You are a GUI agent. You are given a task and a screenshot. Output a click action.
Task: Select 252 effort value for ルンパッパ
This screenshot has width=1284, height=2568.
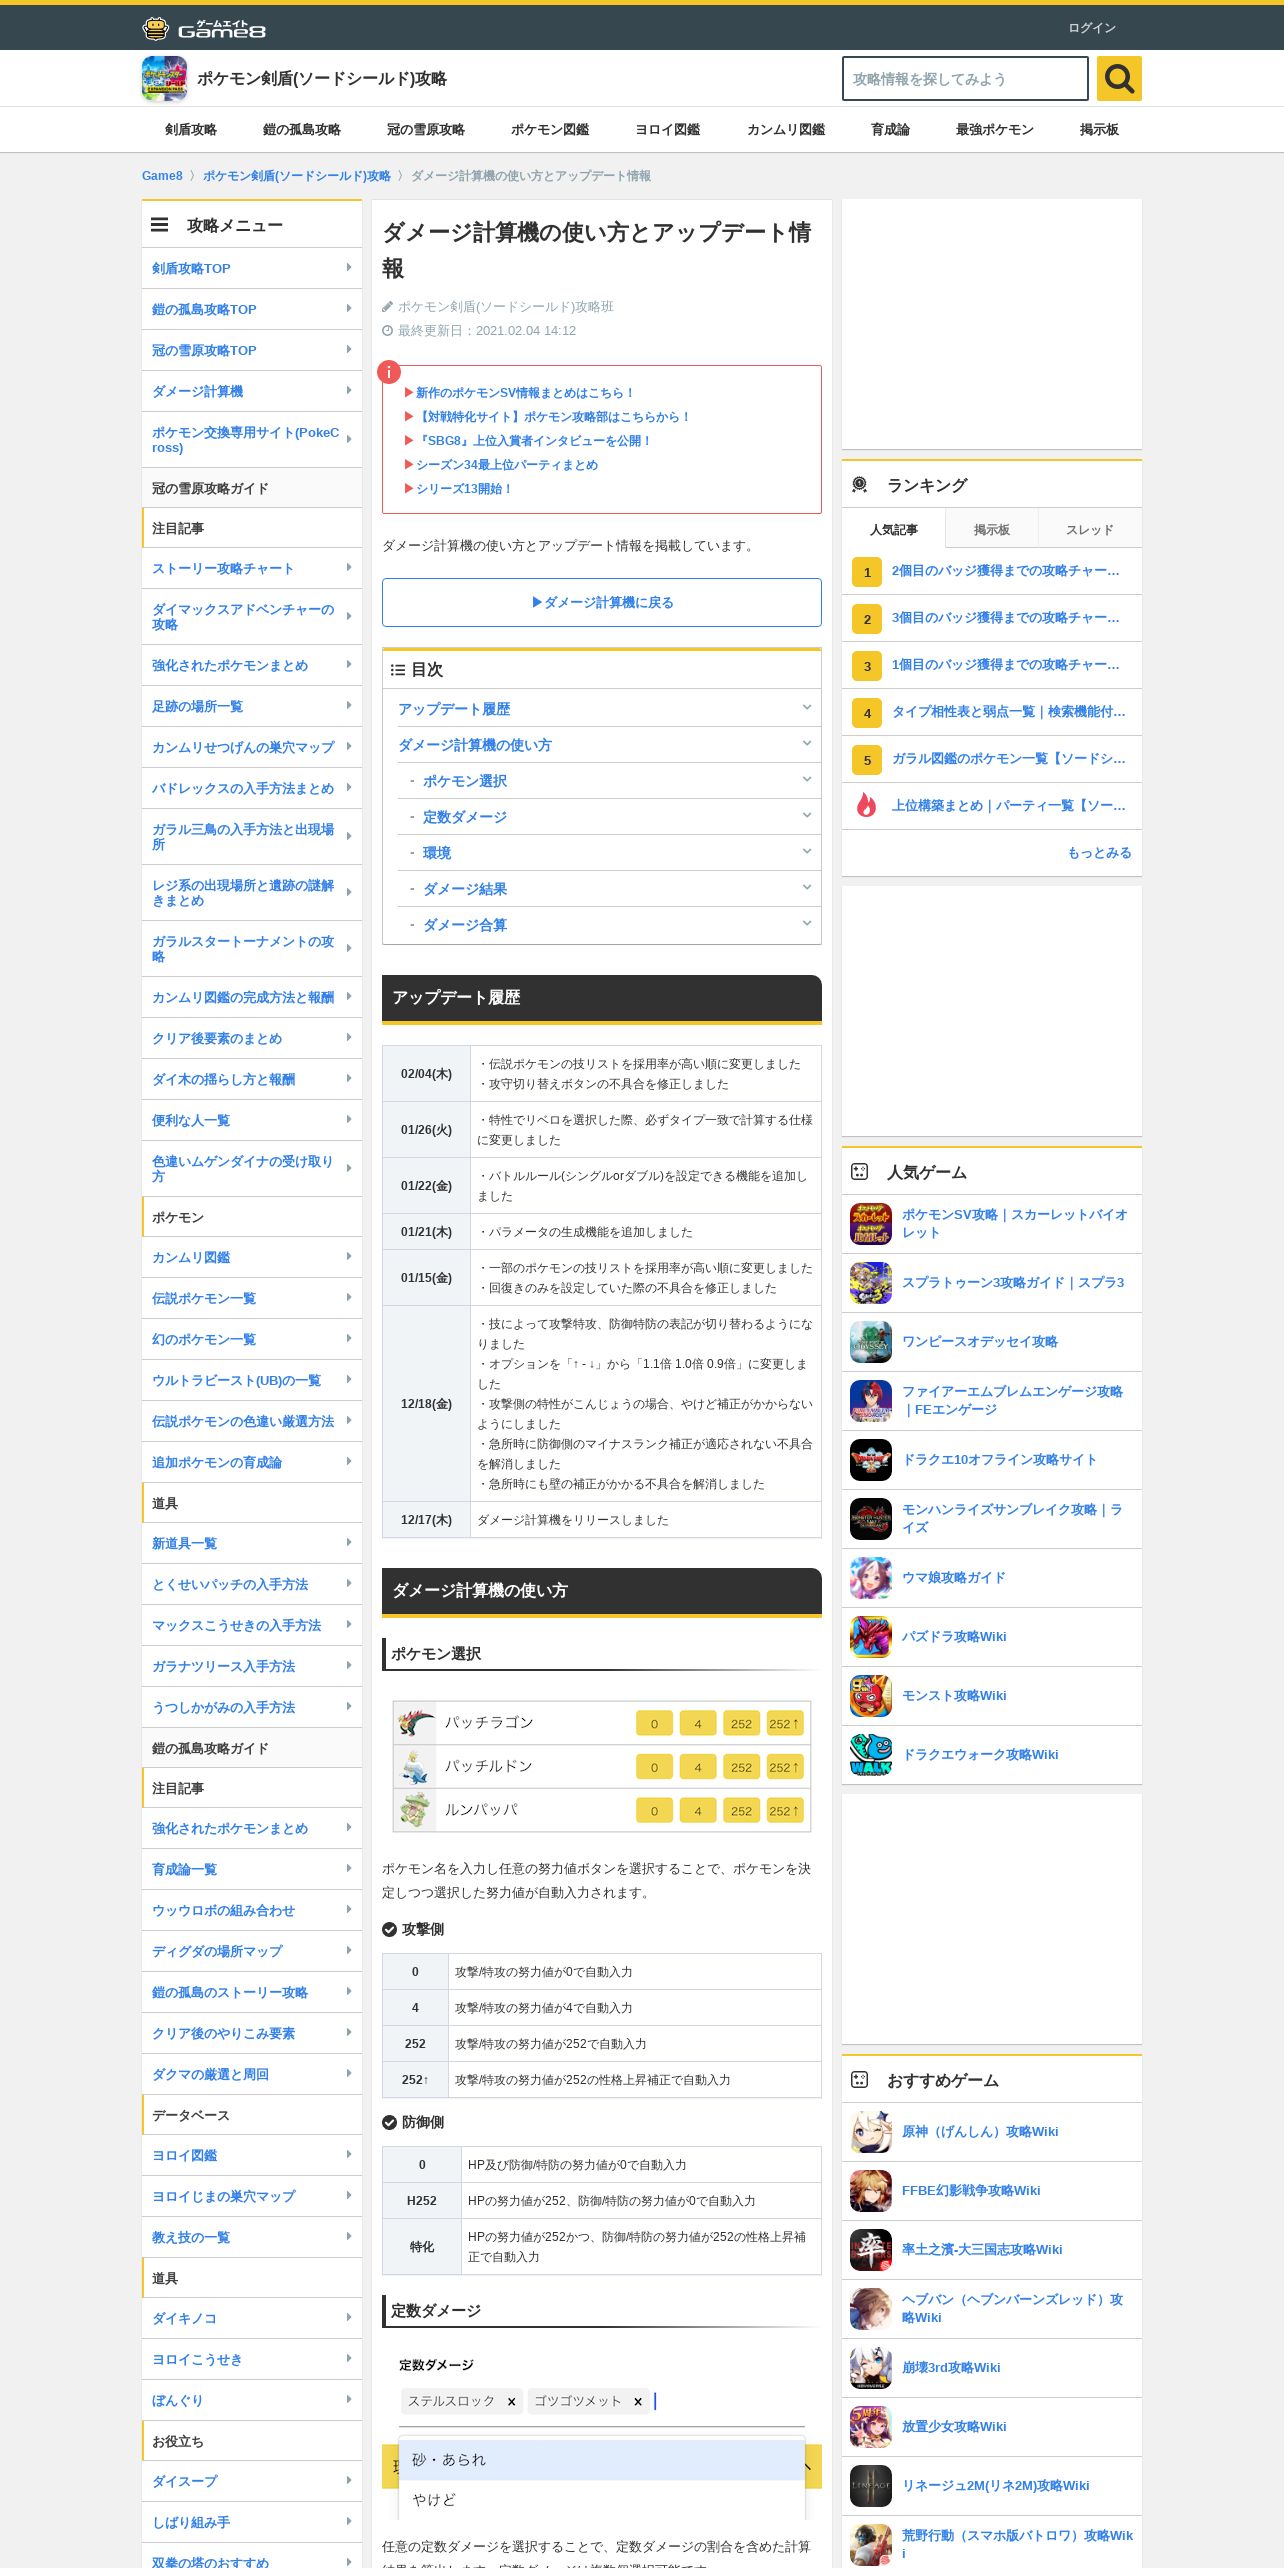point(741,1811)
